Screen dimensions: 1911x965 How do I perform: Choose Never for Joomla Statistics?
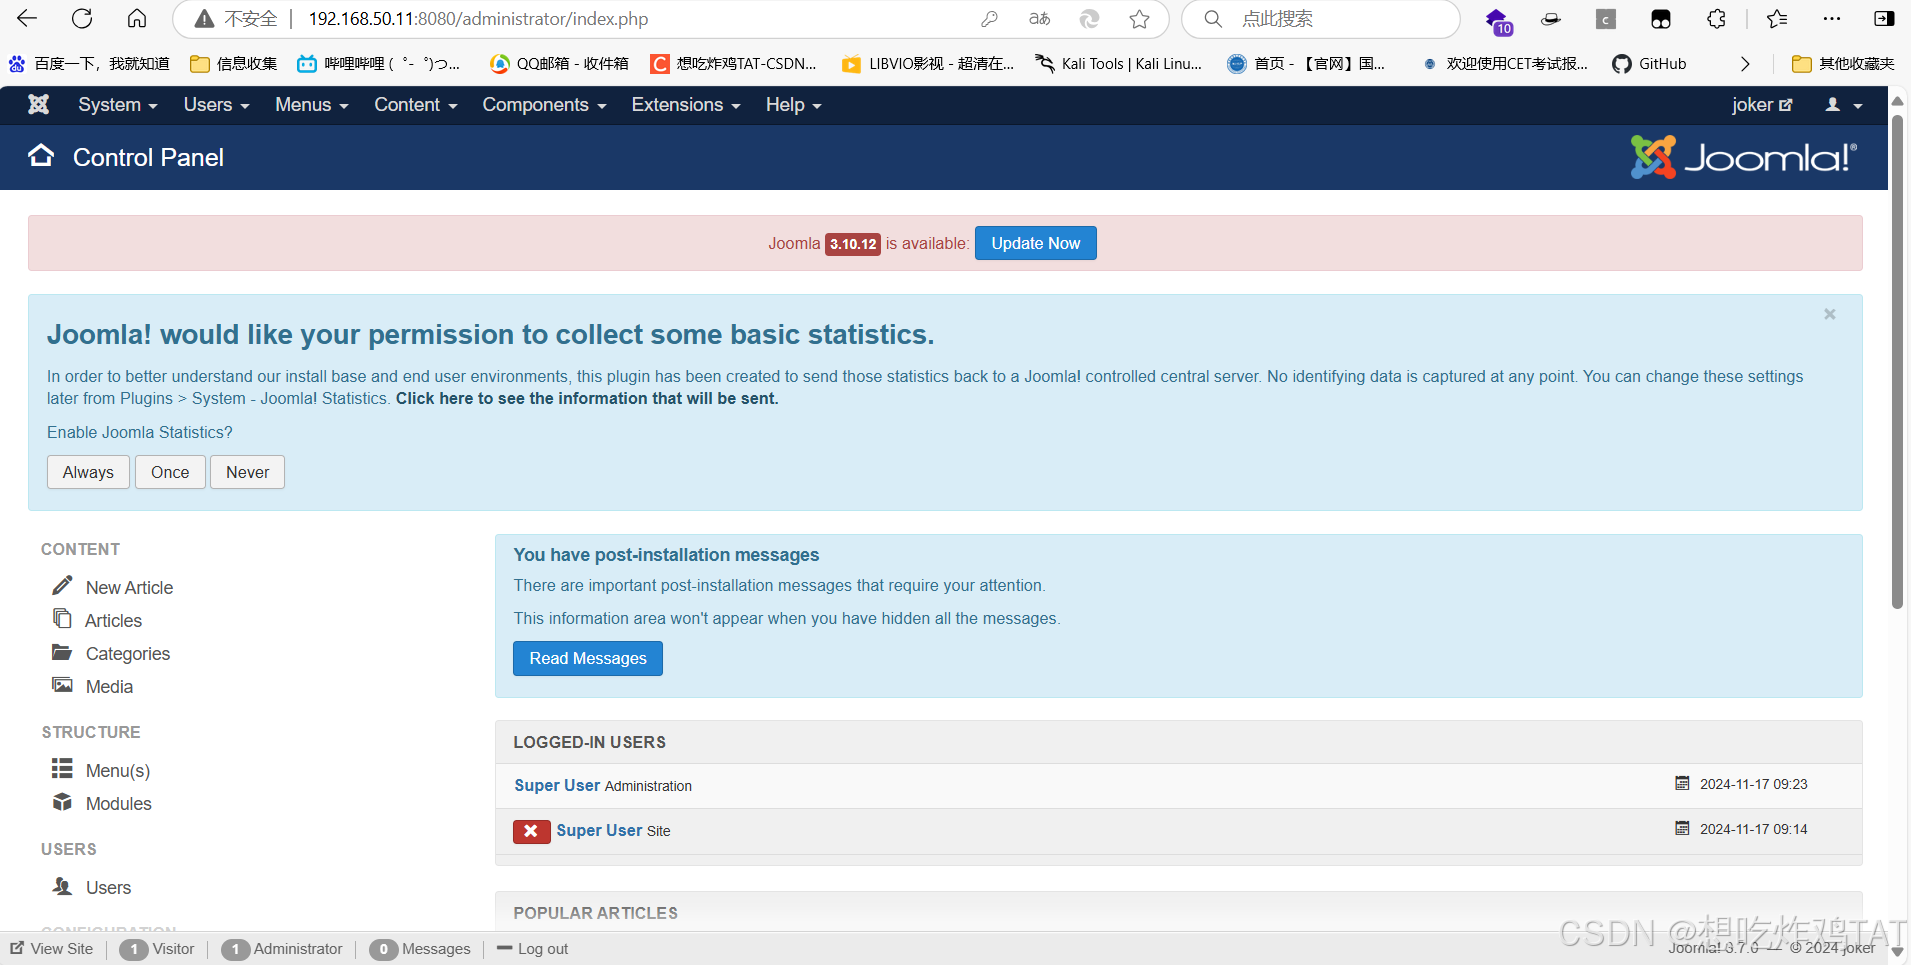pyautogui.click(x=247, y=472)
